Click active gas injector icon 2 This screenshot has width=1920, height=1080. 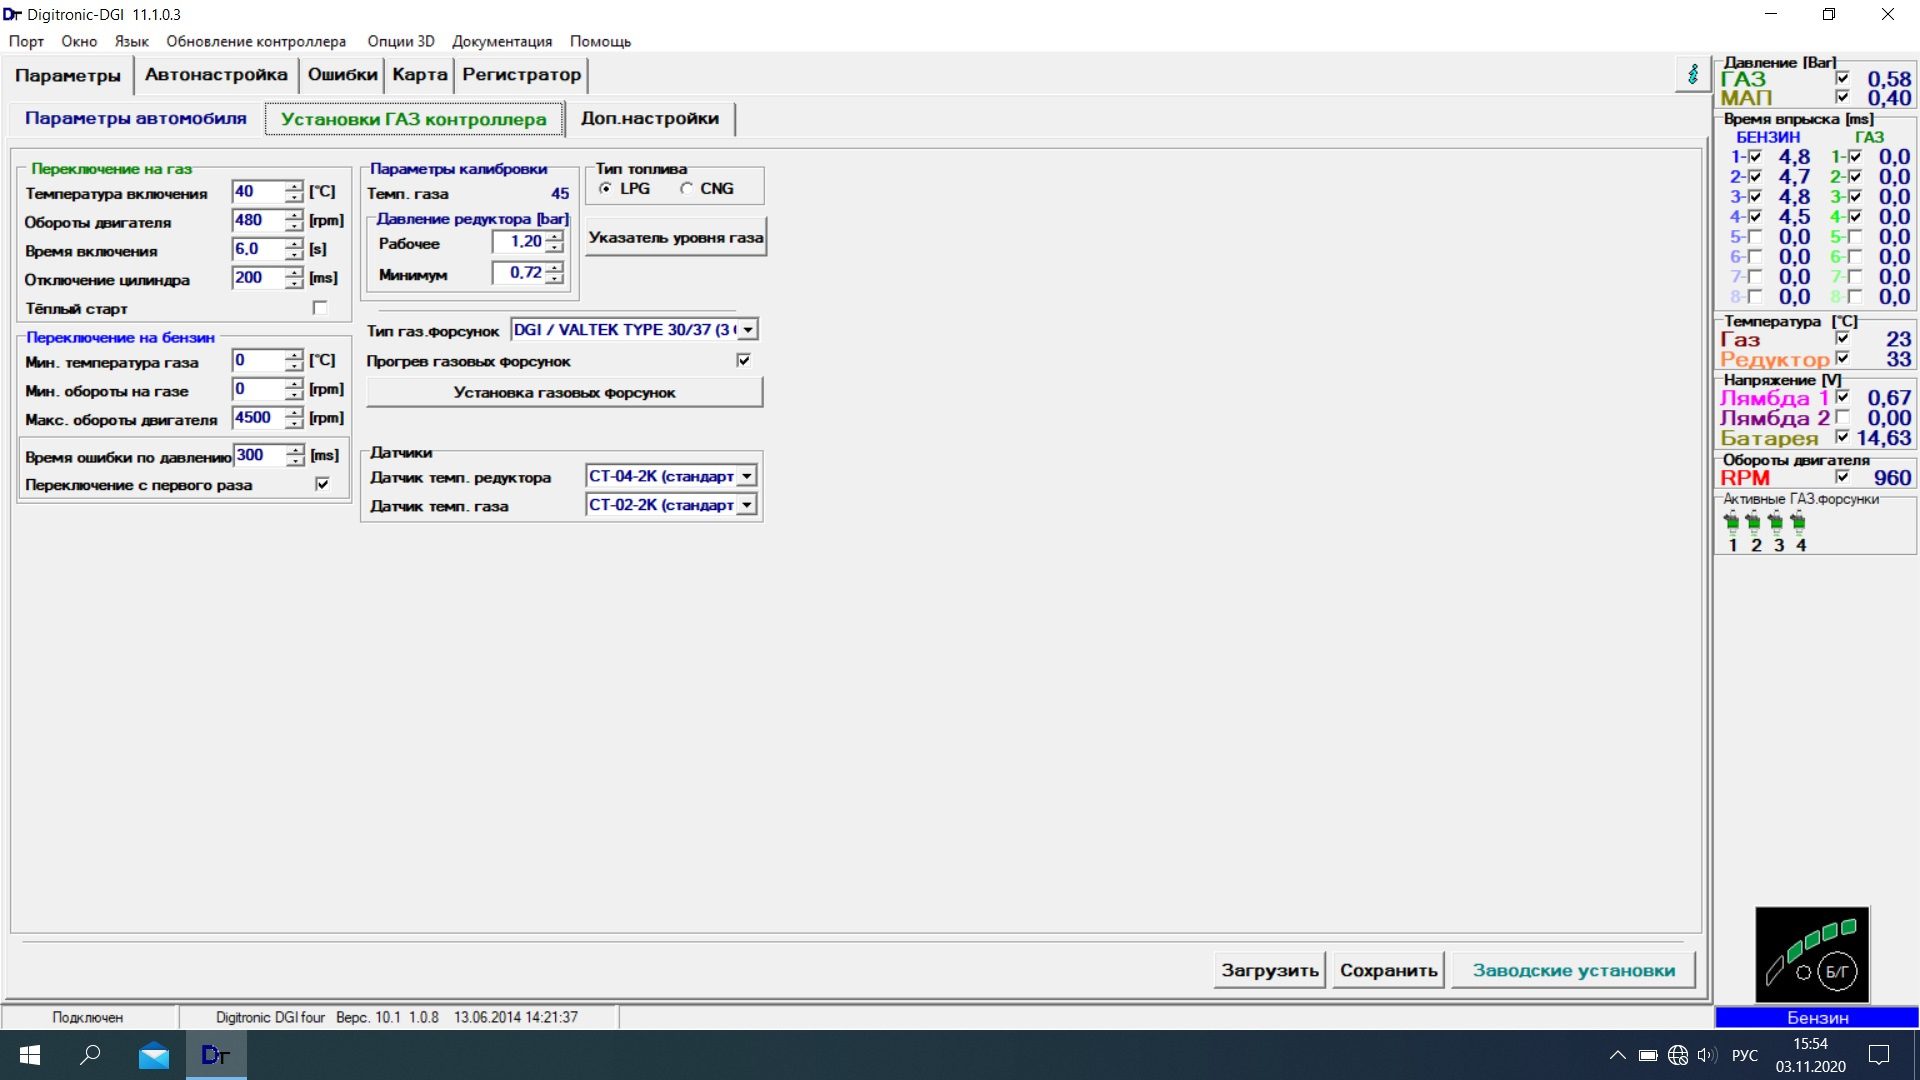point(1754,522)
